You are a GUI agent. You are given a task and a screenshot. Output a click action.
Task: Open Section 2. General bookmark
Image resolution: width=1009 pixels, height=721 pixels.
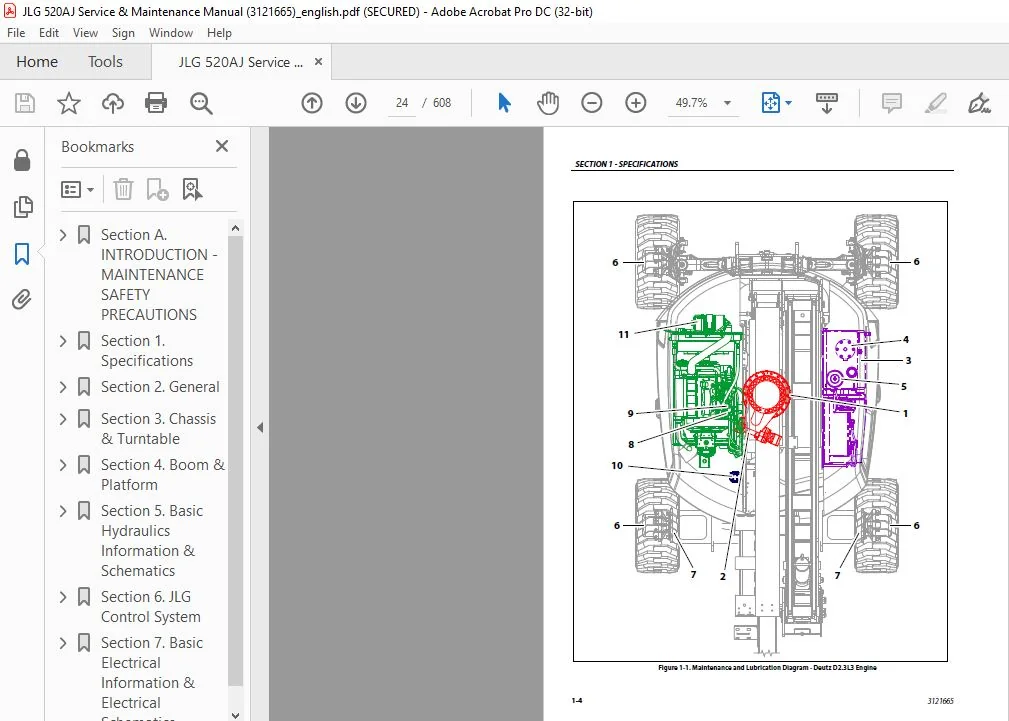tap(160, 387)
